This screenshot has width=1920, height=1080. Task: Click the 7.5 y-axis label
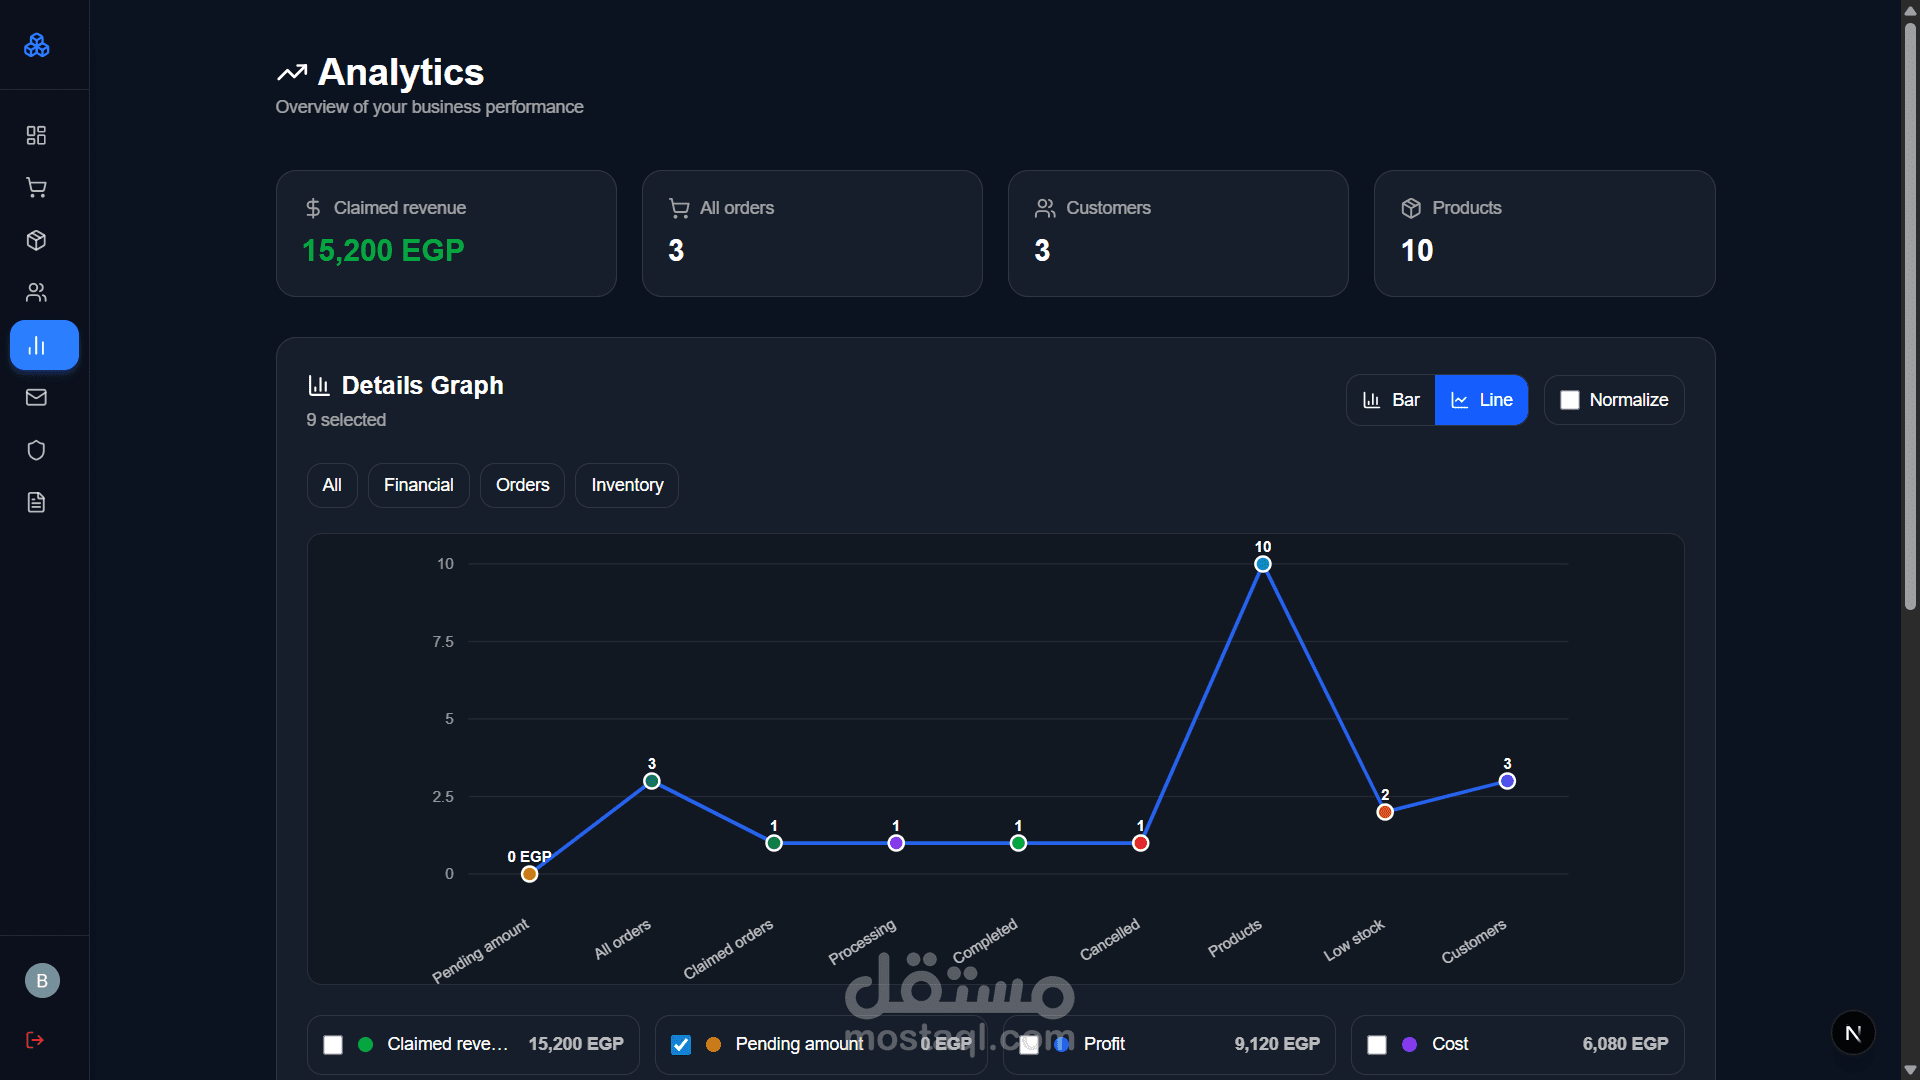(443, 642)
